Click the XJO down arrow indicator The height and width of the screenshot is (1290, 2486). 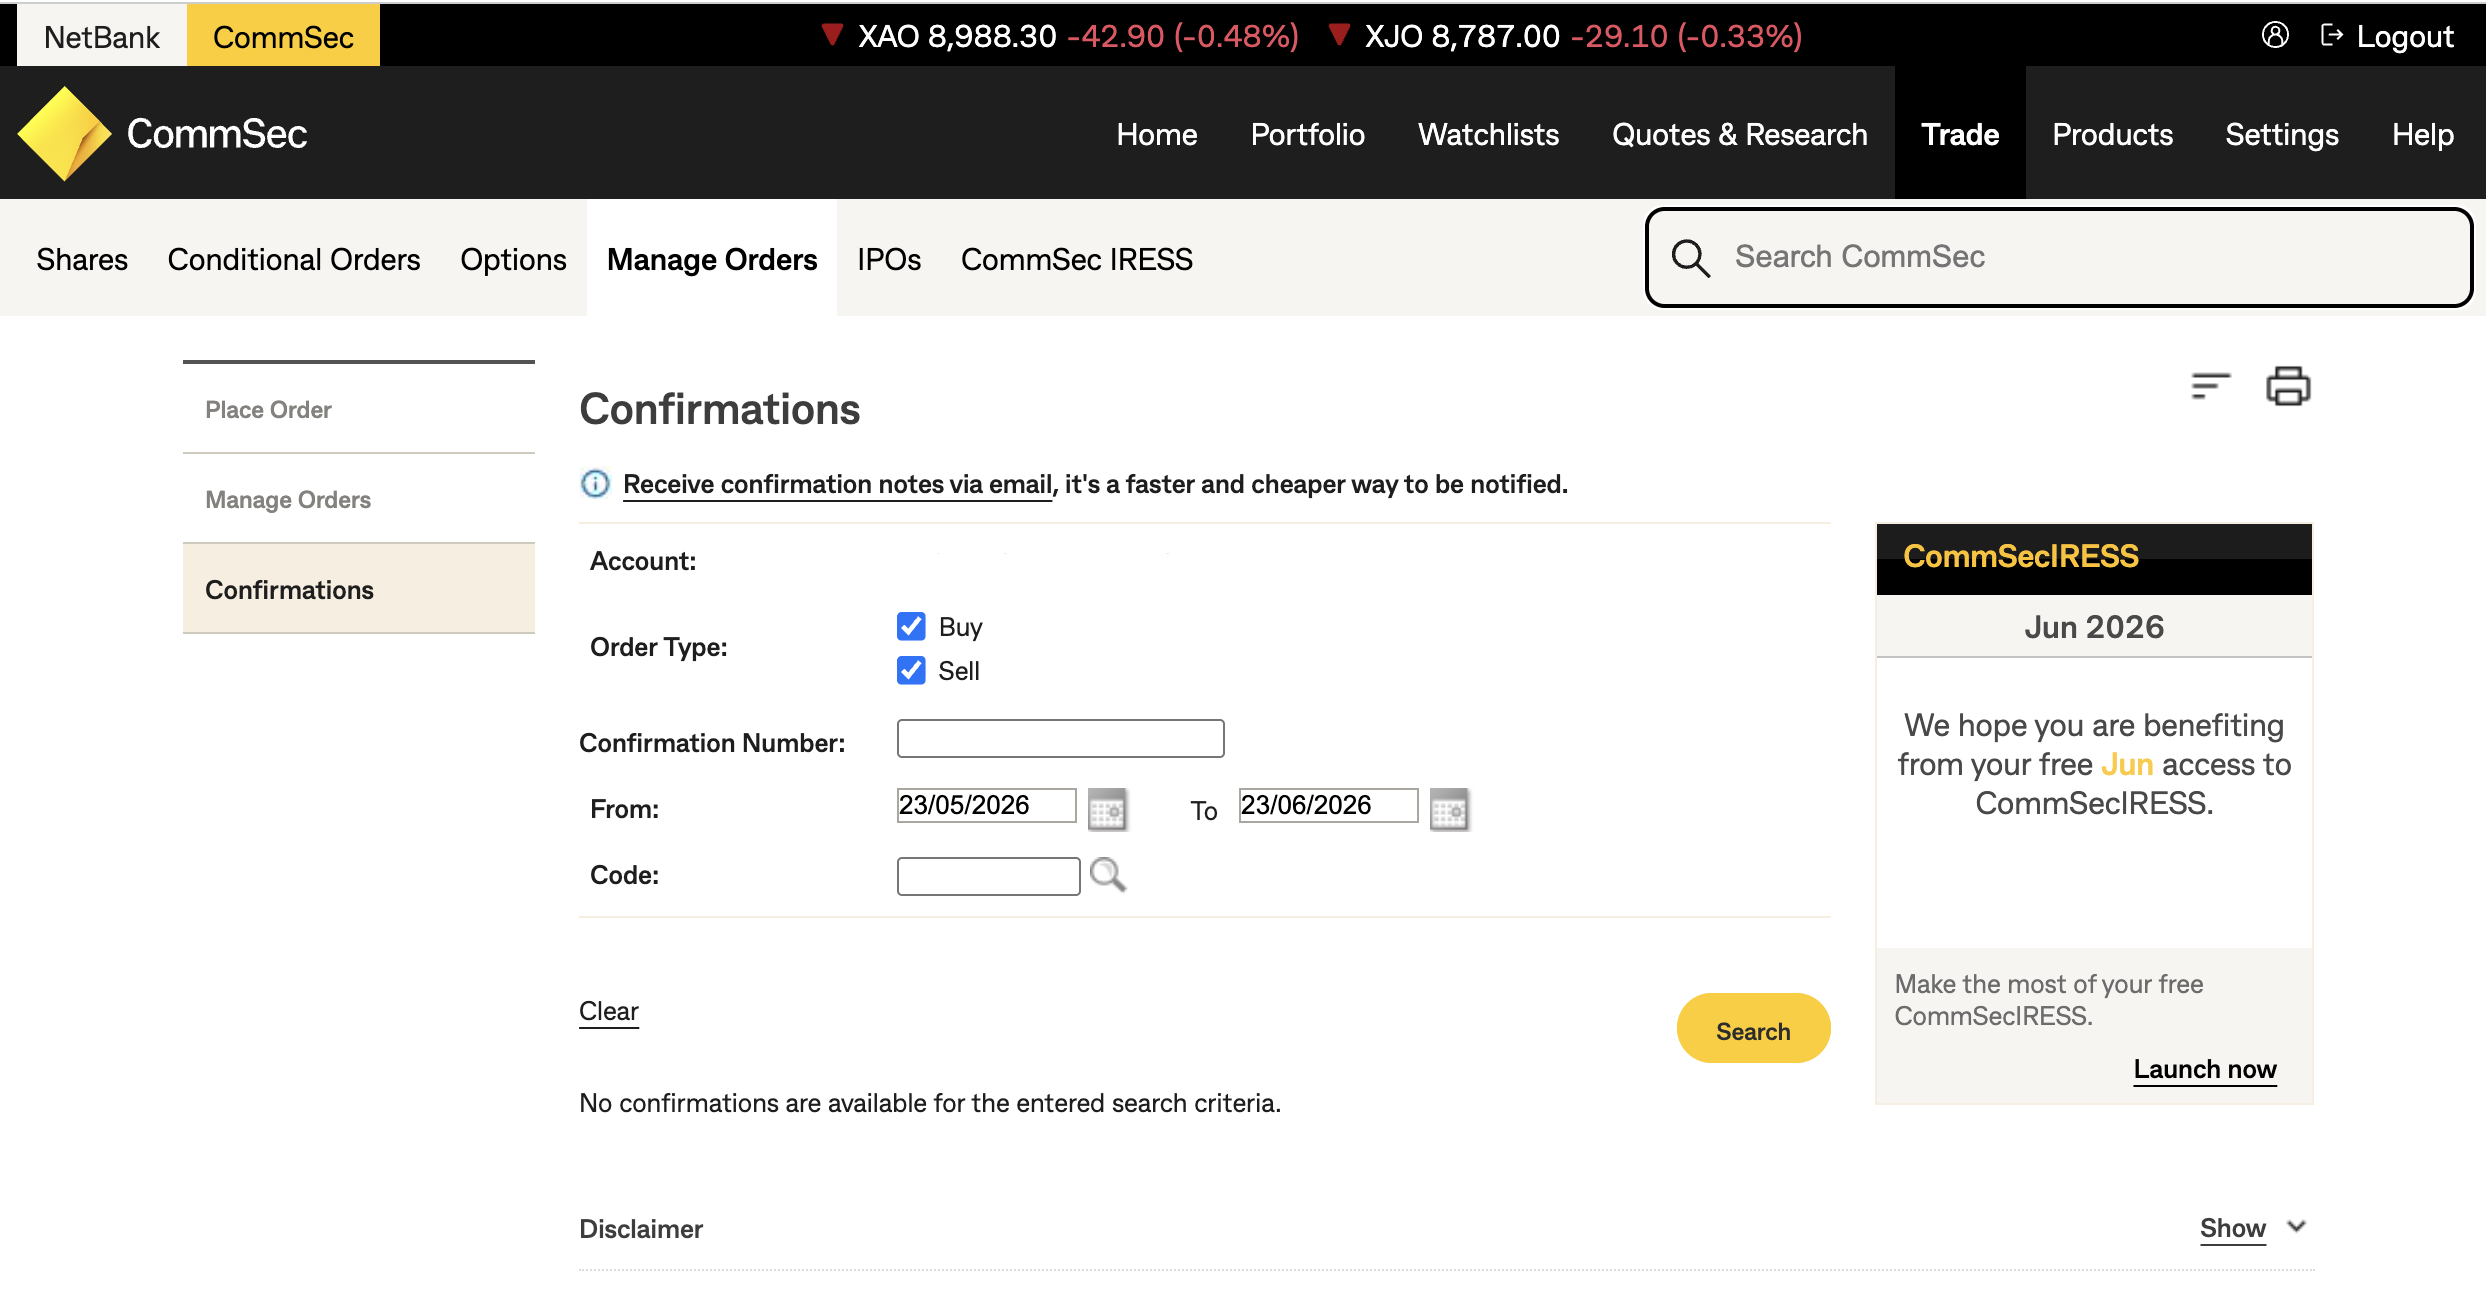(1339, 35)
